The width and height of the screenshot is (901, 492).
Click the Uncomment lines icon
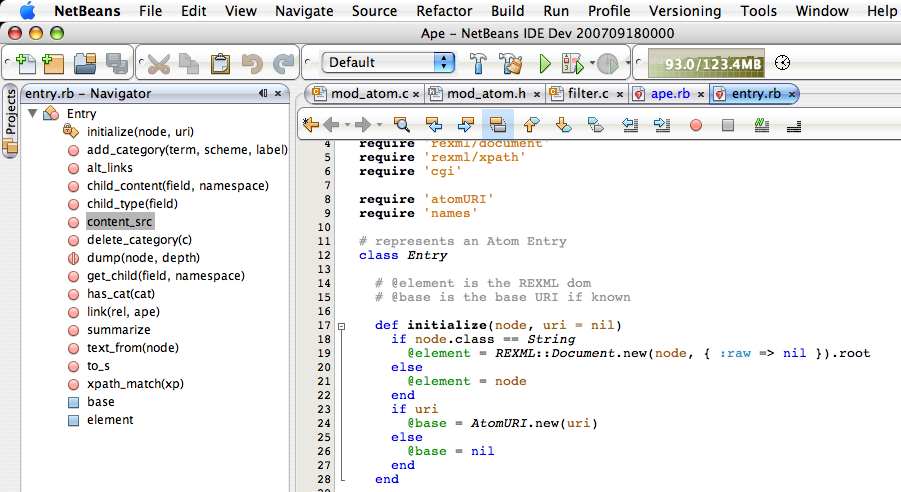[794, 125]
